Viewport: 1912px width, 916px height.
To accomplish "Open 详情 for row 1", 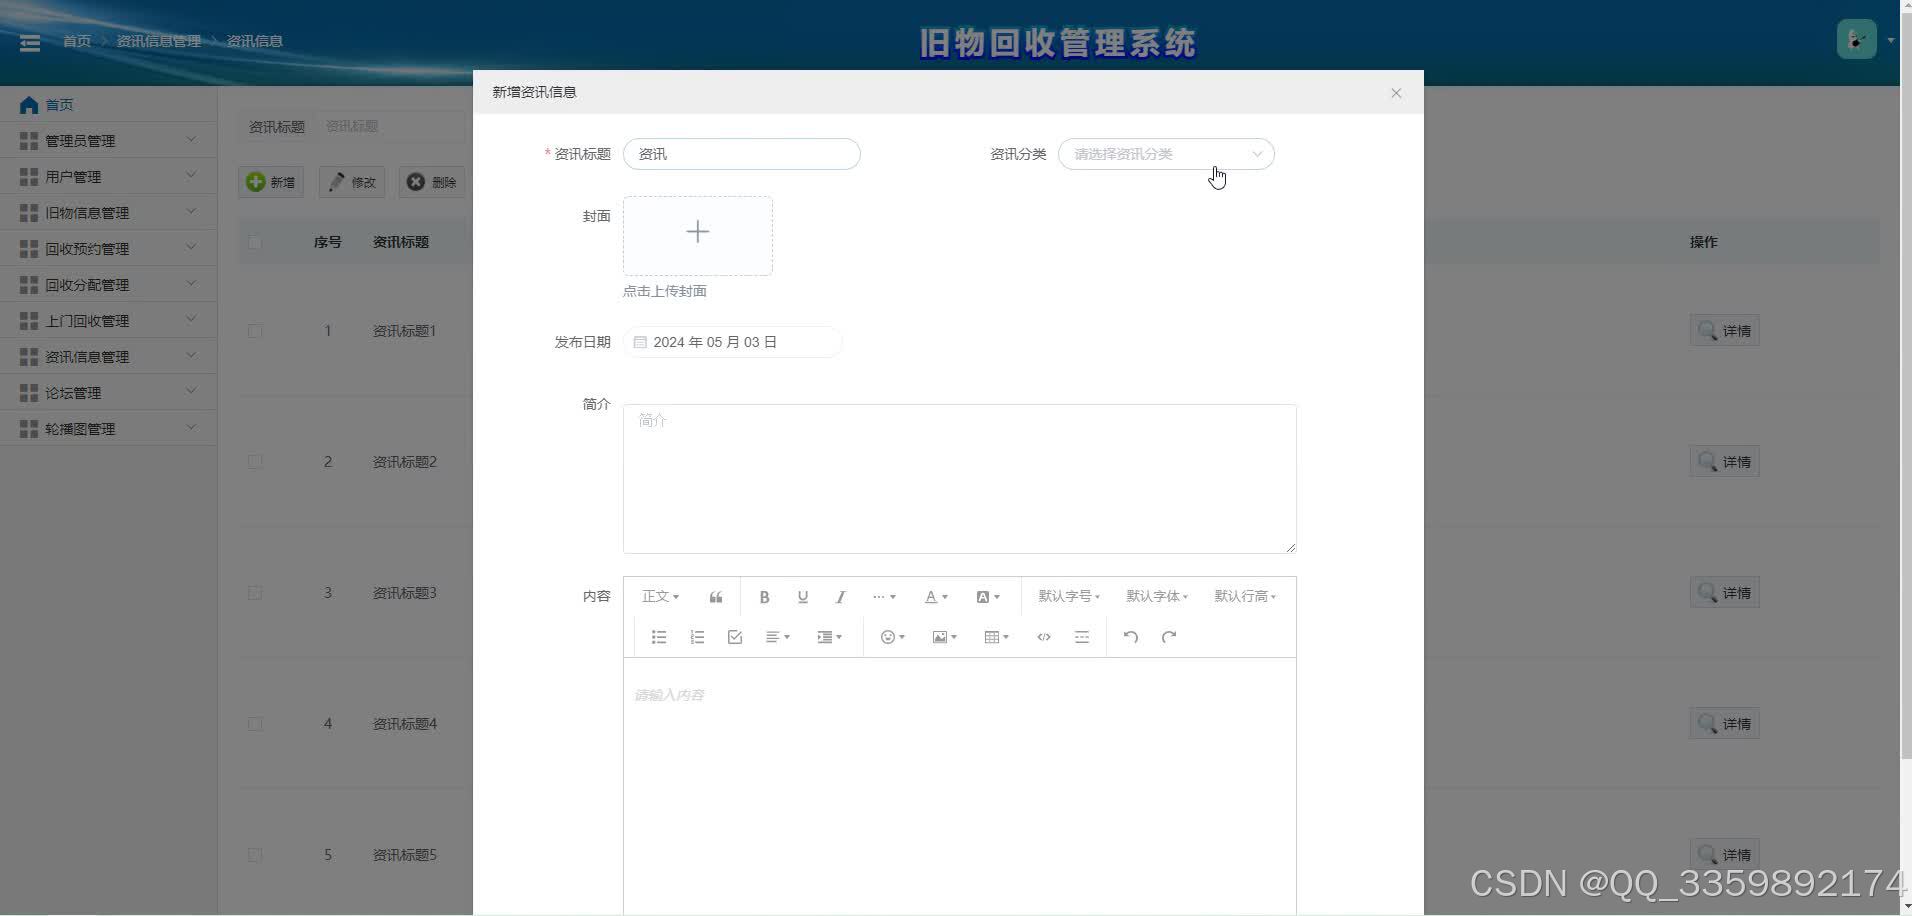I will [1725, 331].
